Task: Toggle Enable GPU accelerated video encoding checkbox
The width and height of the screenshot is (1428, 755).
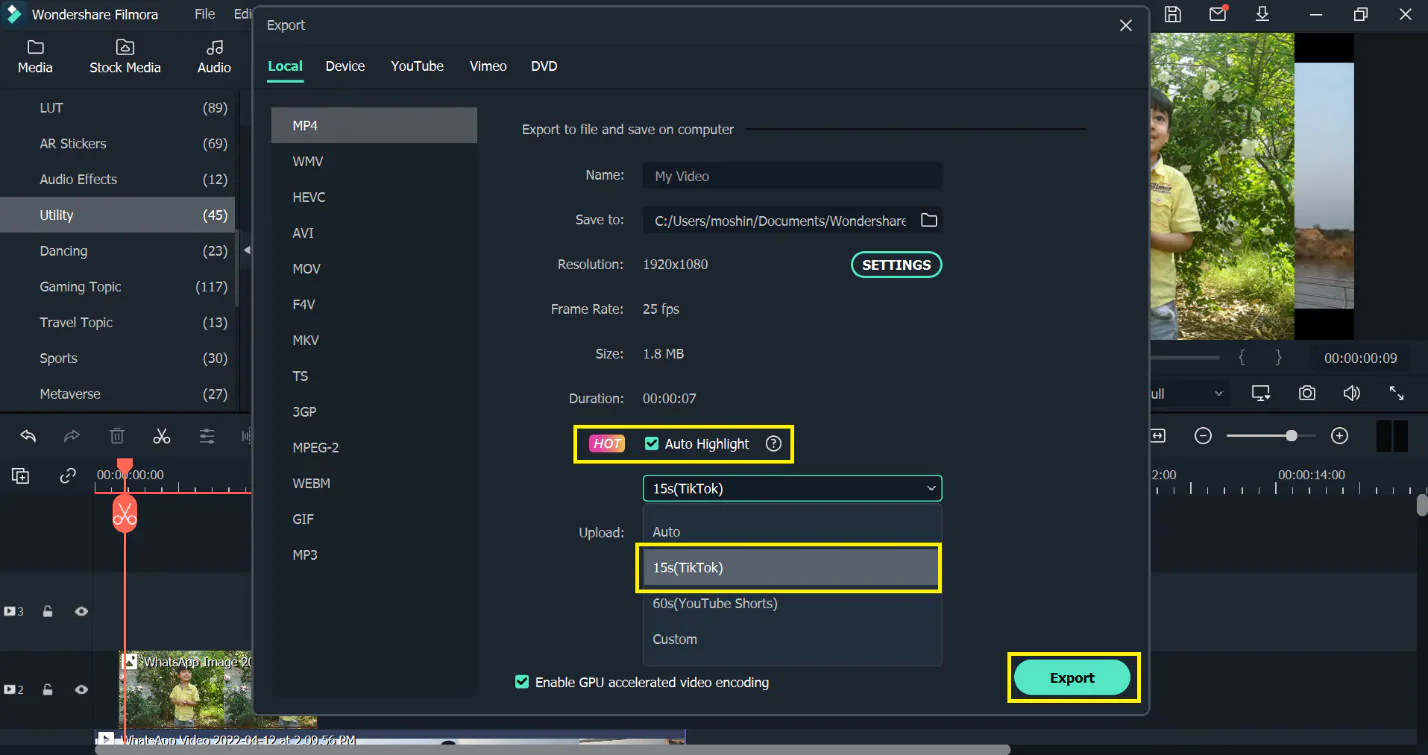Action: click(x=521, y=682)
